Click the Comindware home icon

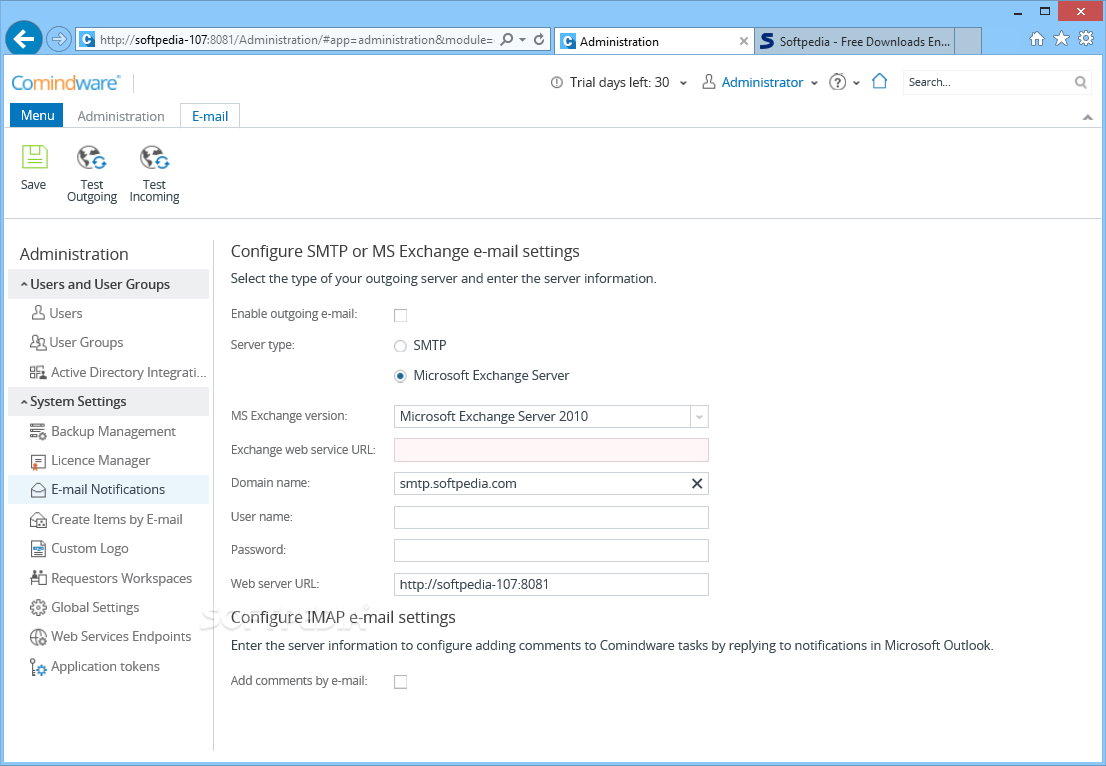(879, 81)
